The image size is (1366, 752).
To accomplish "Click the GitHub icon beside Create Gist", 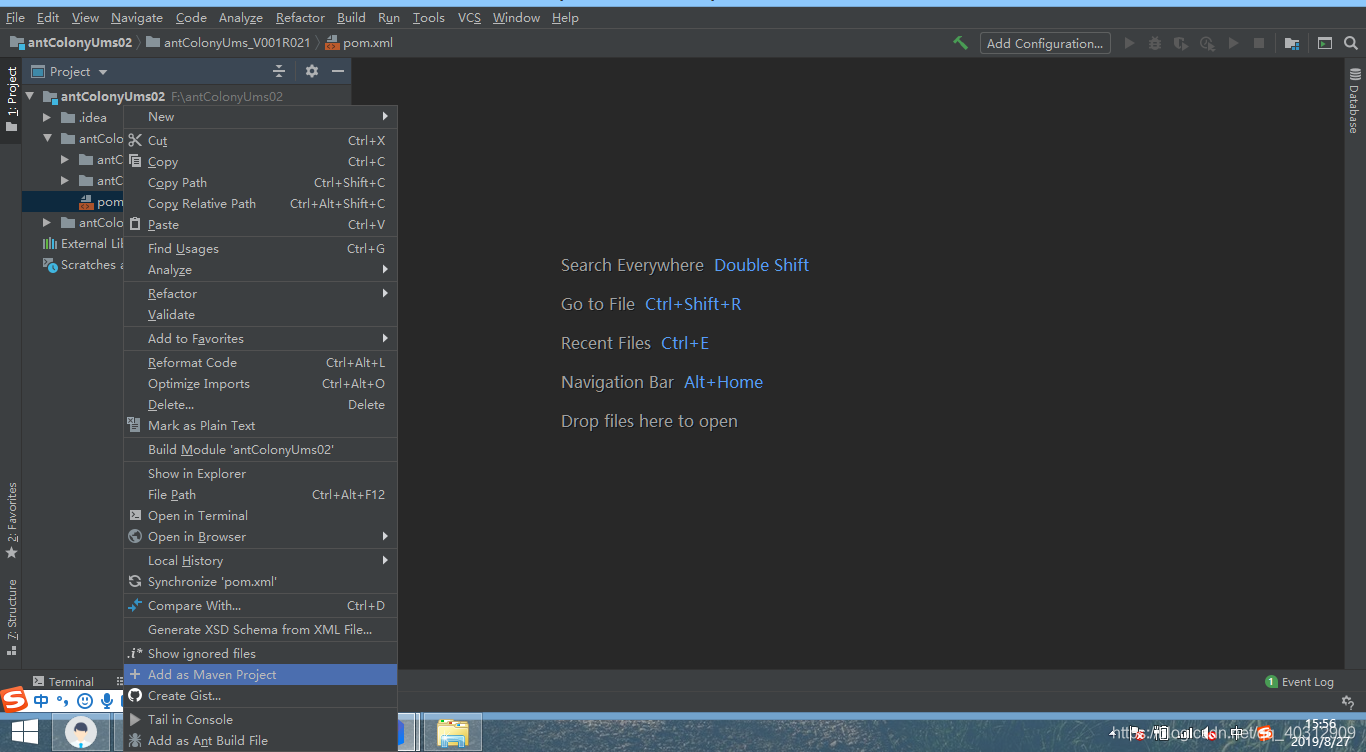I will pos(135,695).
